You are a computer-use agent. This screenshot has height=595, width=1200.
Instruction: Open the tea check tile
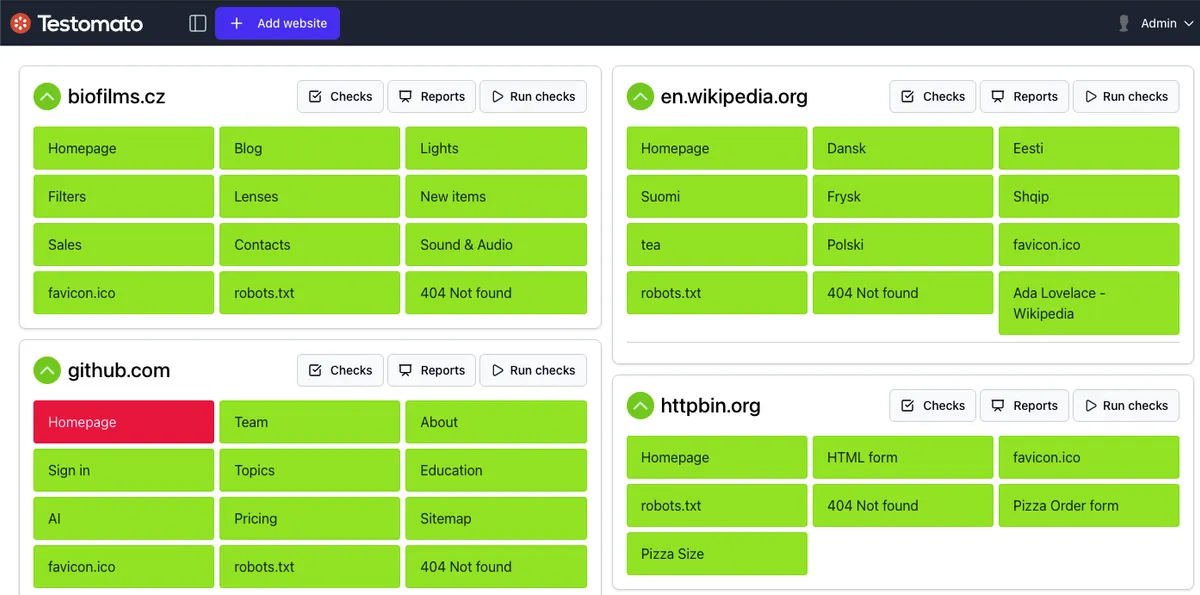[717, 244]
